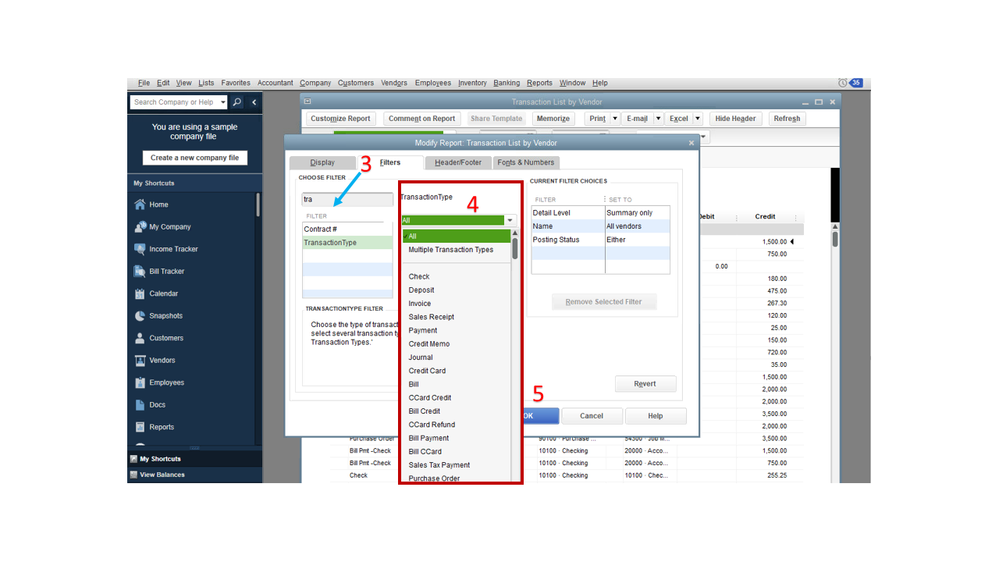
Task: Select My Shortcuts at sidebar bottom
Action: coord(160,459)
